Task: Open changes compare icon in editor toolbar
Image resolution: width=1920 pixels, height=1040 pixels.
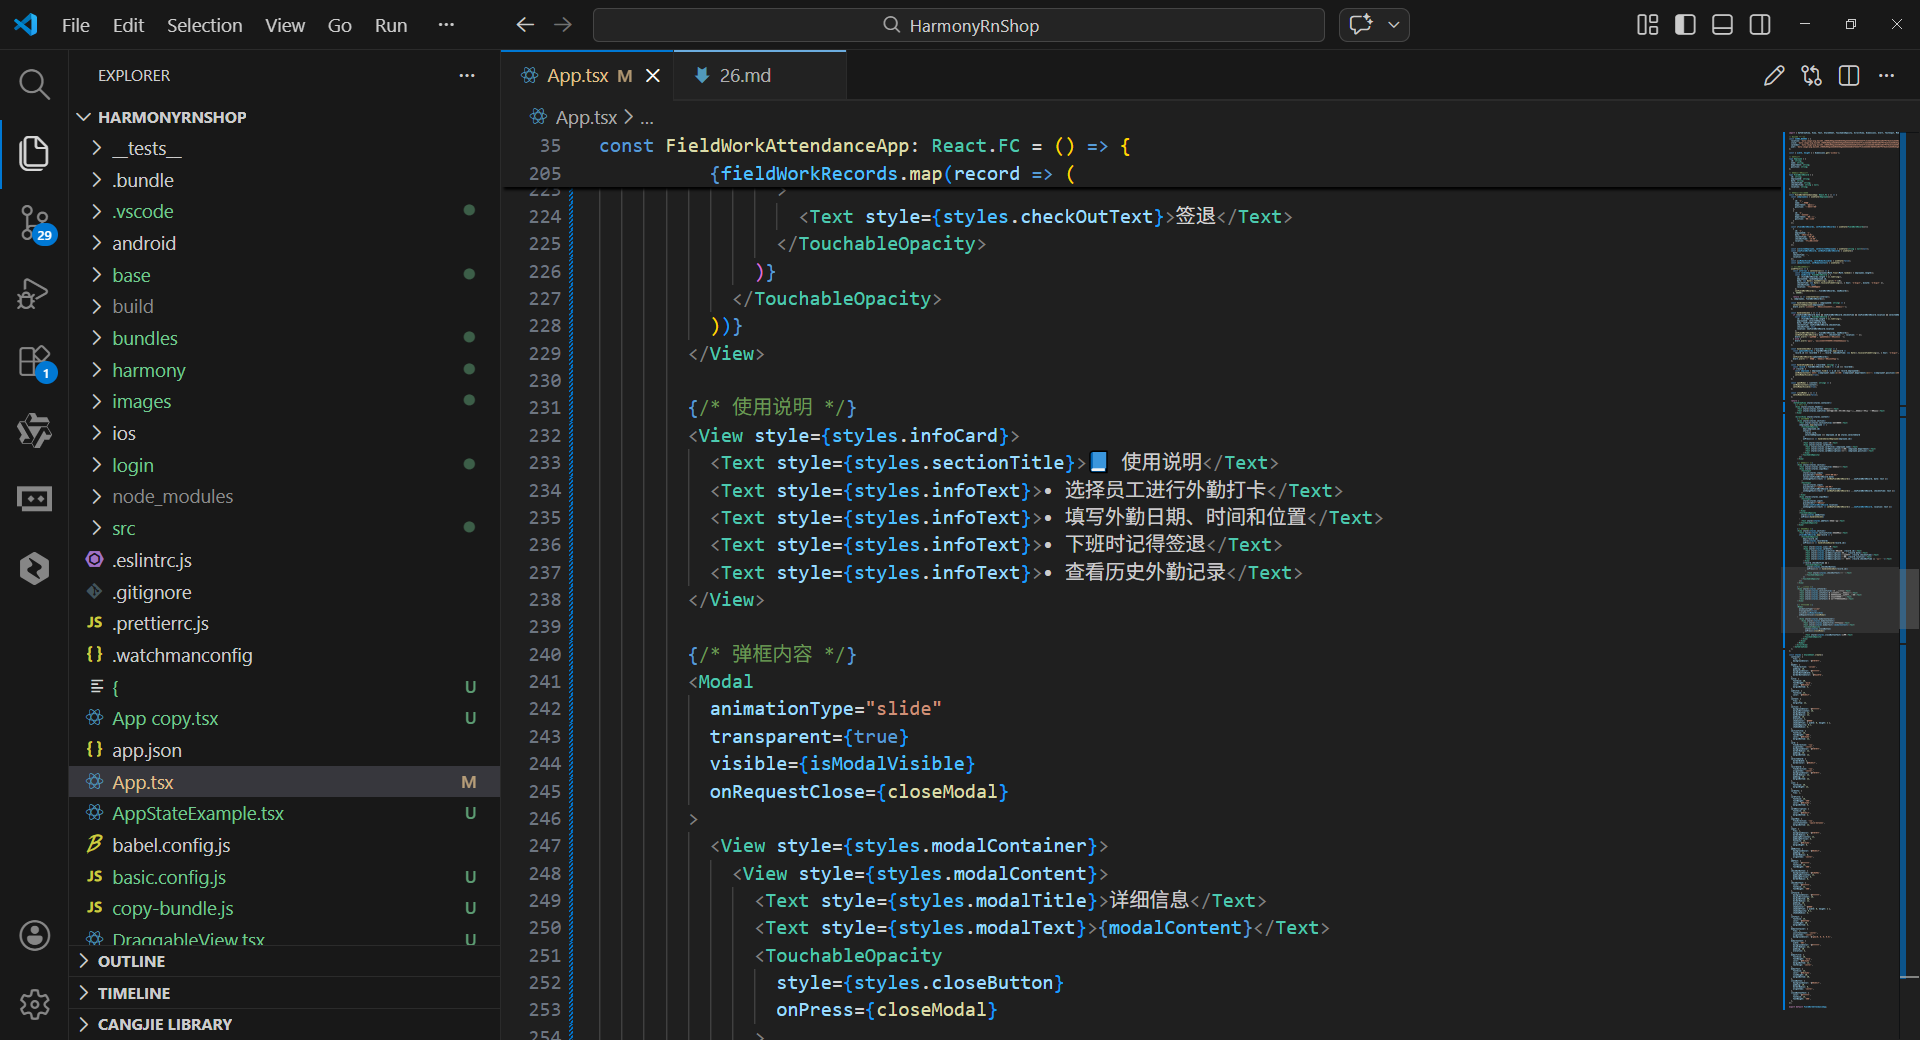Action: [x=1811, y=76]
